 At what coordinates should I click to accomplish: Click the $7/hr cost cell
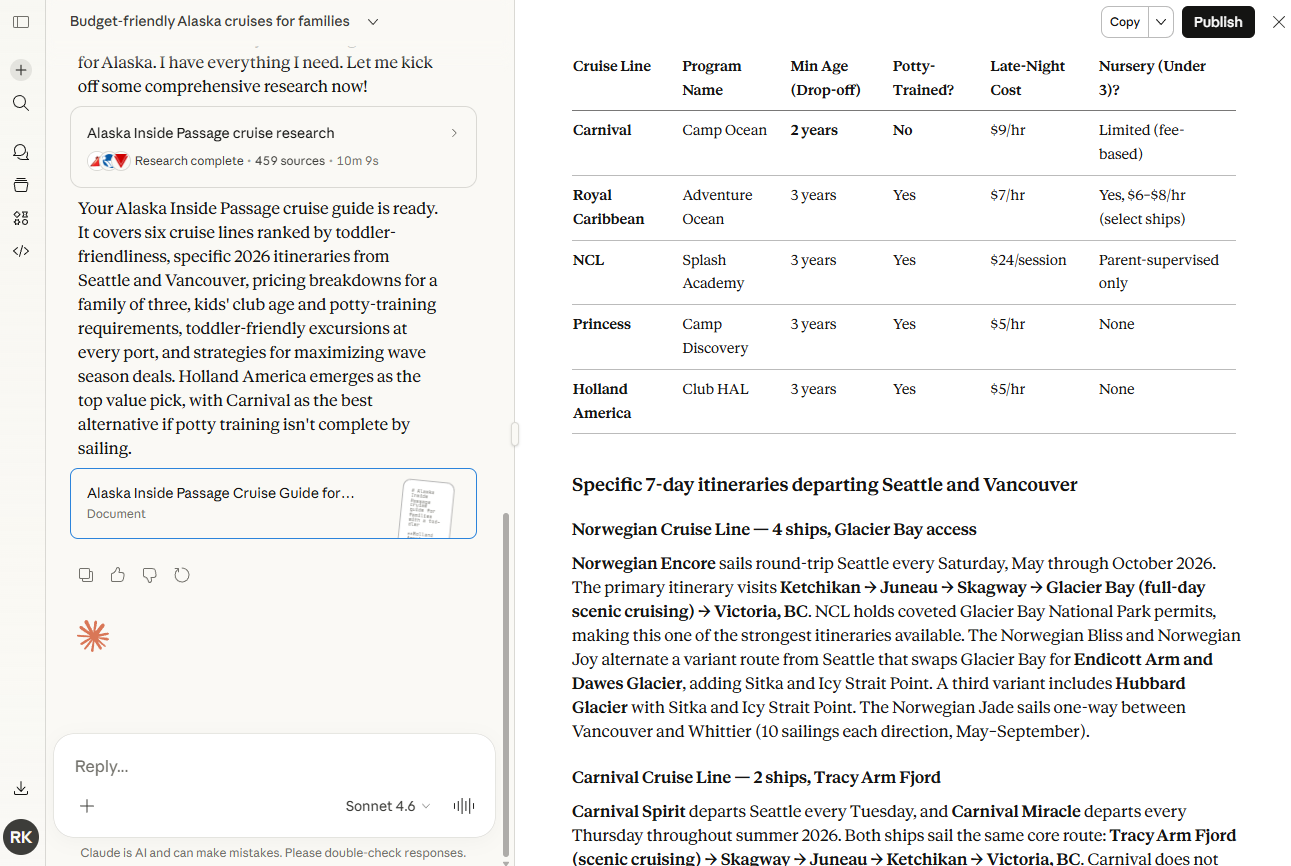tap(1008, 195)
